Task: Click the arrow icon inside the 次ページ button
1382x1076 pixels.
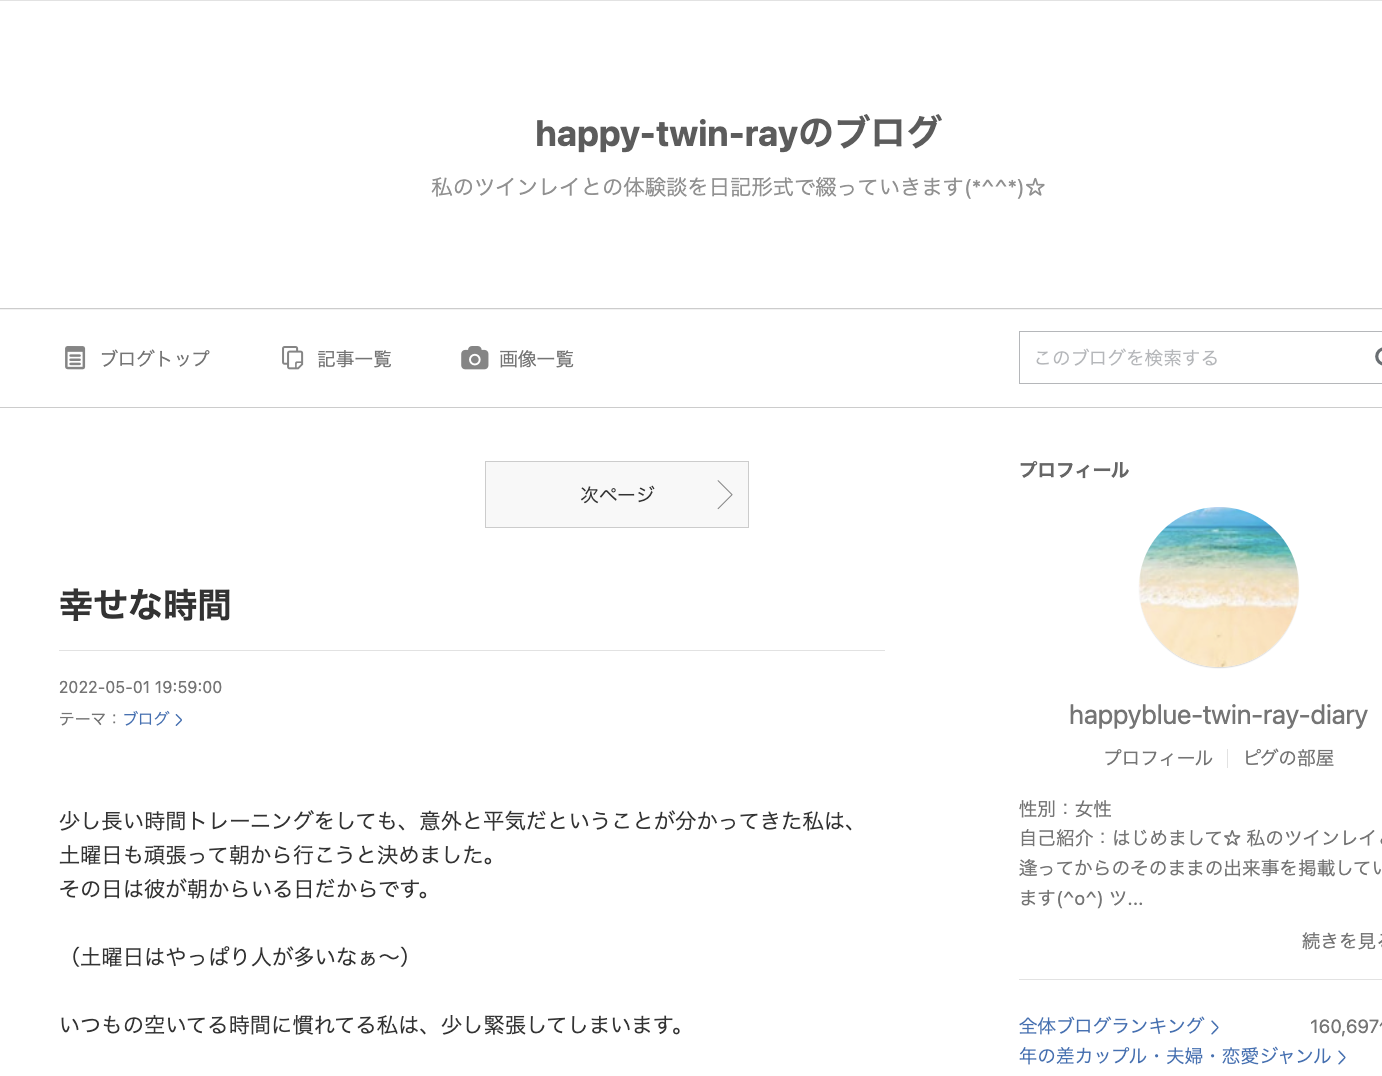Action: (723, 494)
